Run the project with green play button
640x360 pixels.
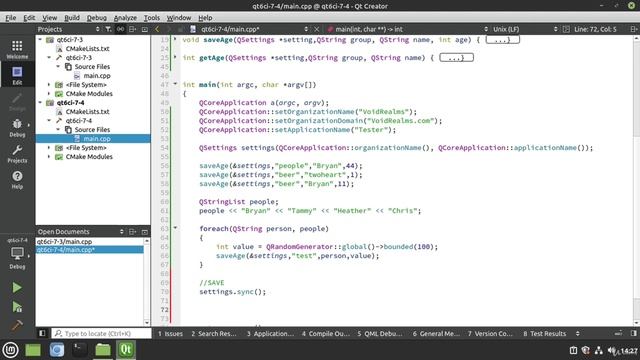tap(17, 288)
